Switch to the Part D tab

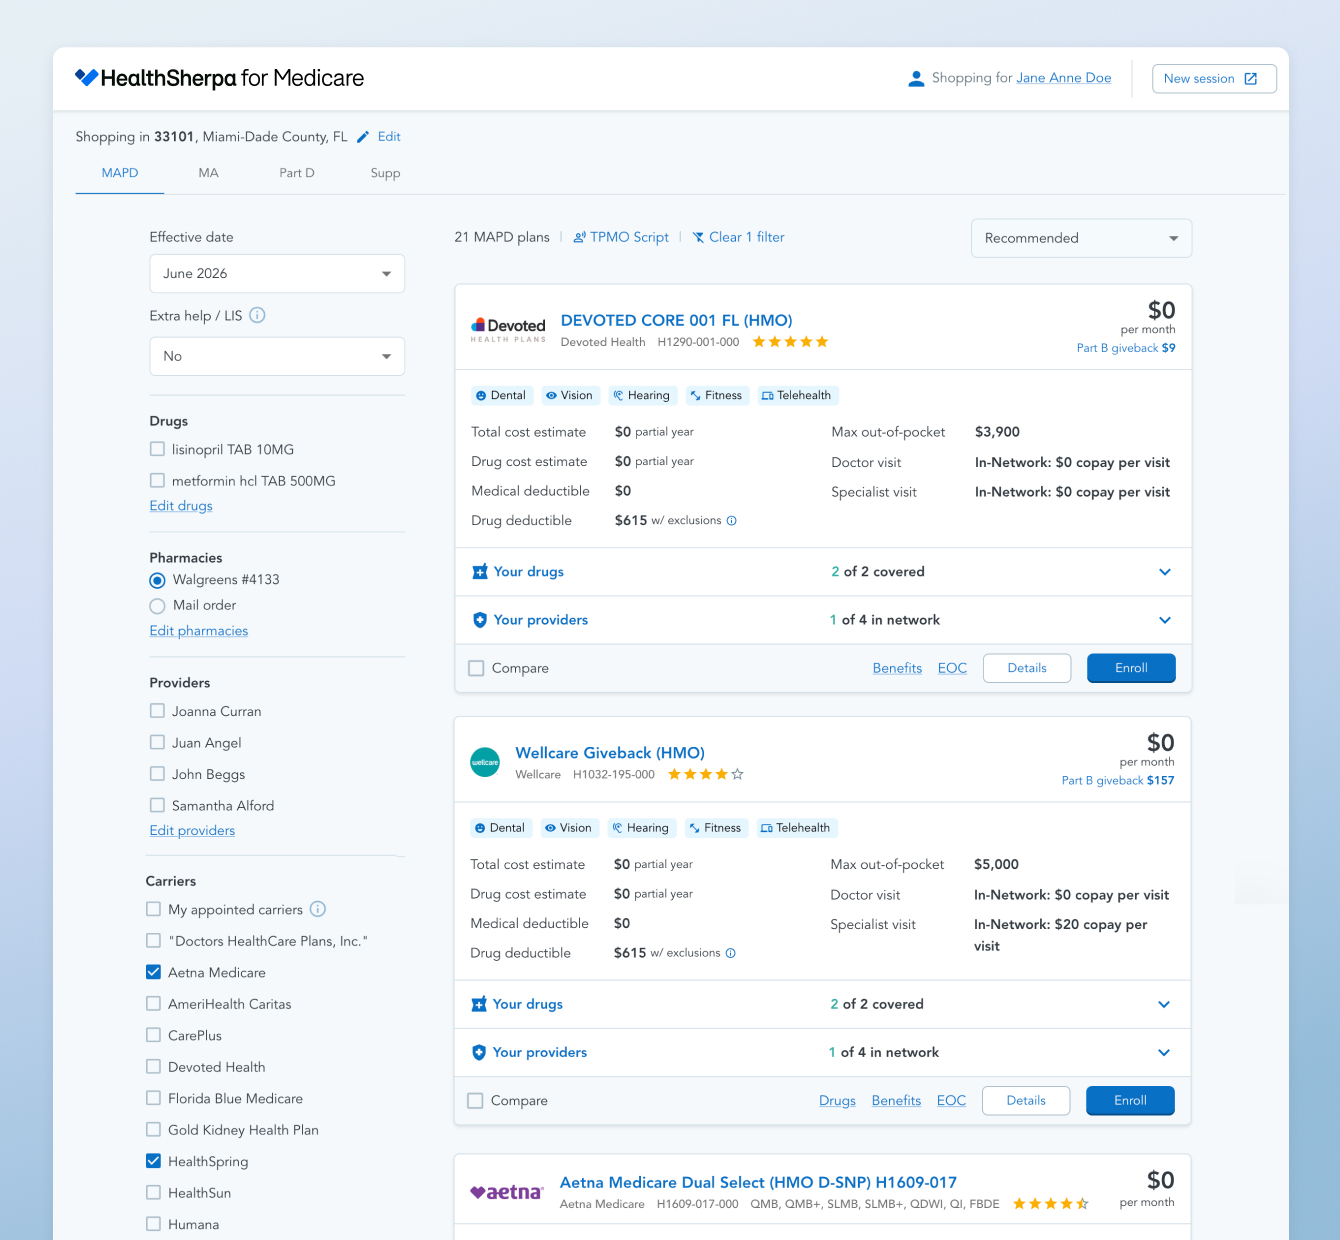pos(297,173)
